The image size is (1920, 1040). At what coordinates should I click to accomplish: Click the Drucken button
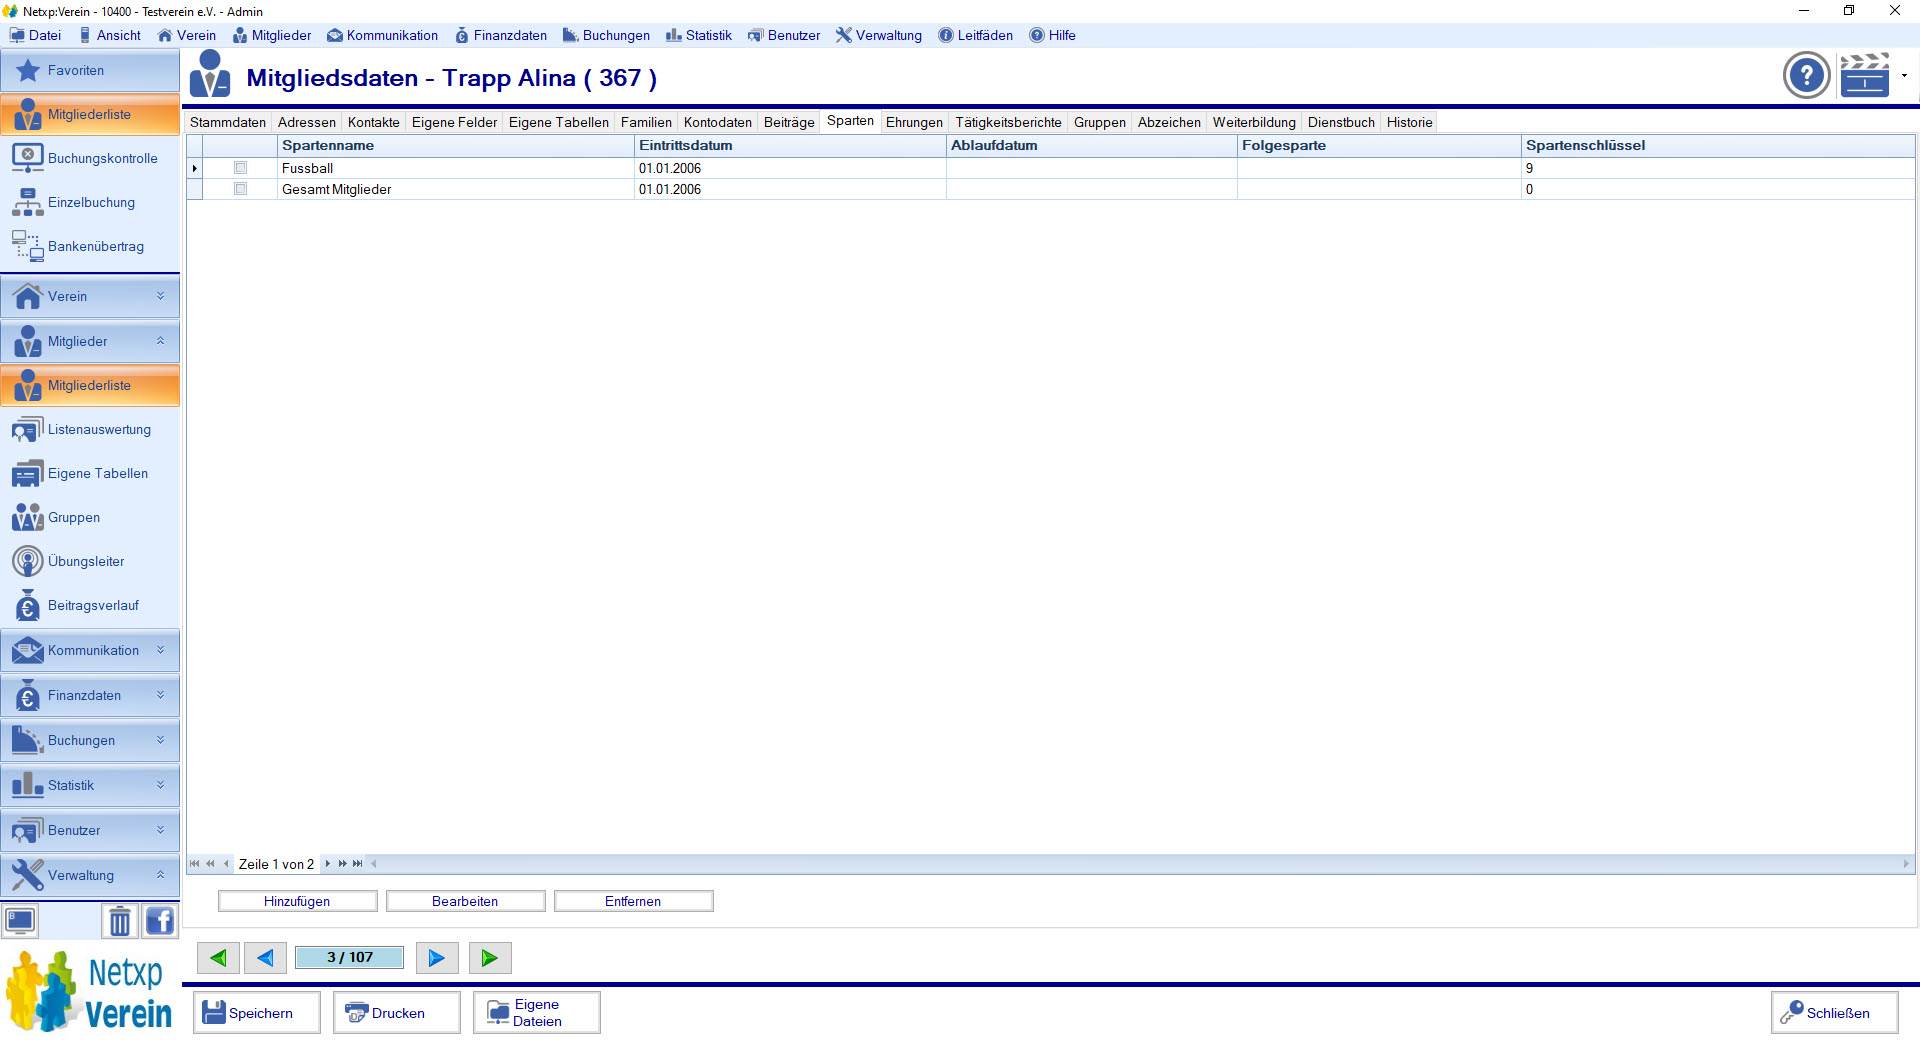pos(397,1013)
